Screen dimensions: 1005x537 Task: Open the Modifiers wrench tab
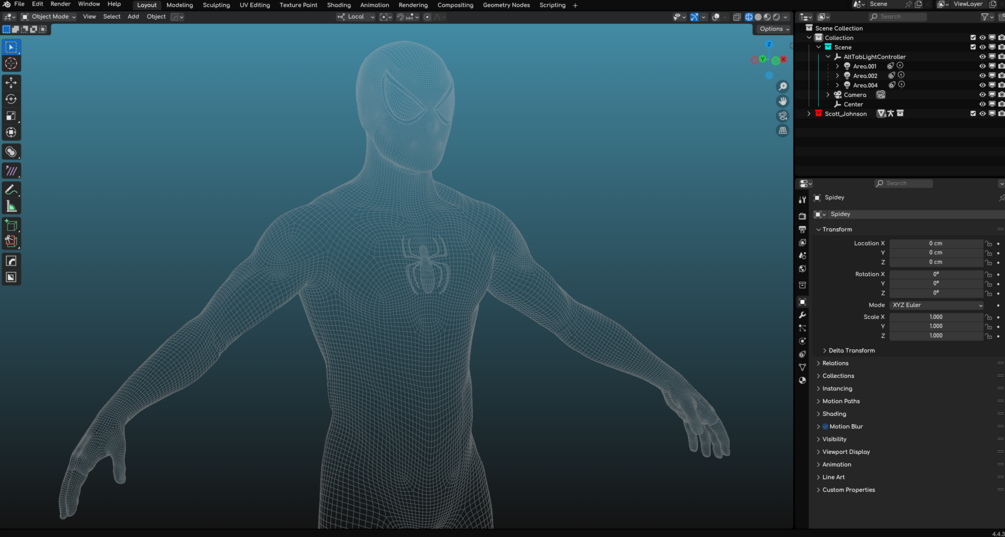pyautogui.click(x=802, y=315)
